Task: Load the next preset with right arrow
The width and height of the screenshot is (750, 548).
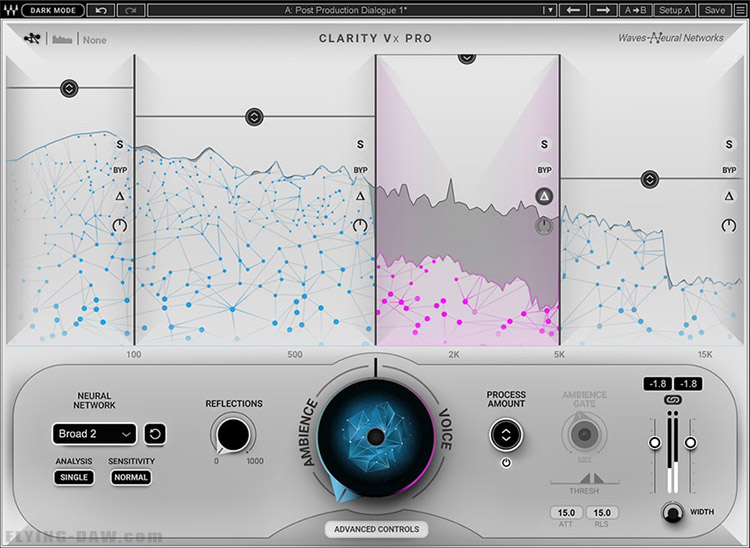Action: [x=603, y=10]
